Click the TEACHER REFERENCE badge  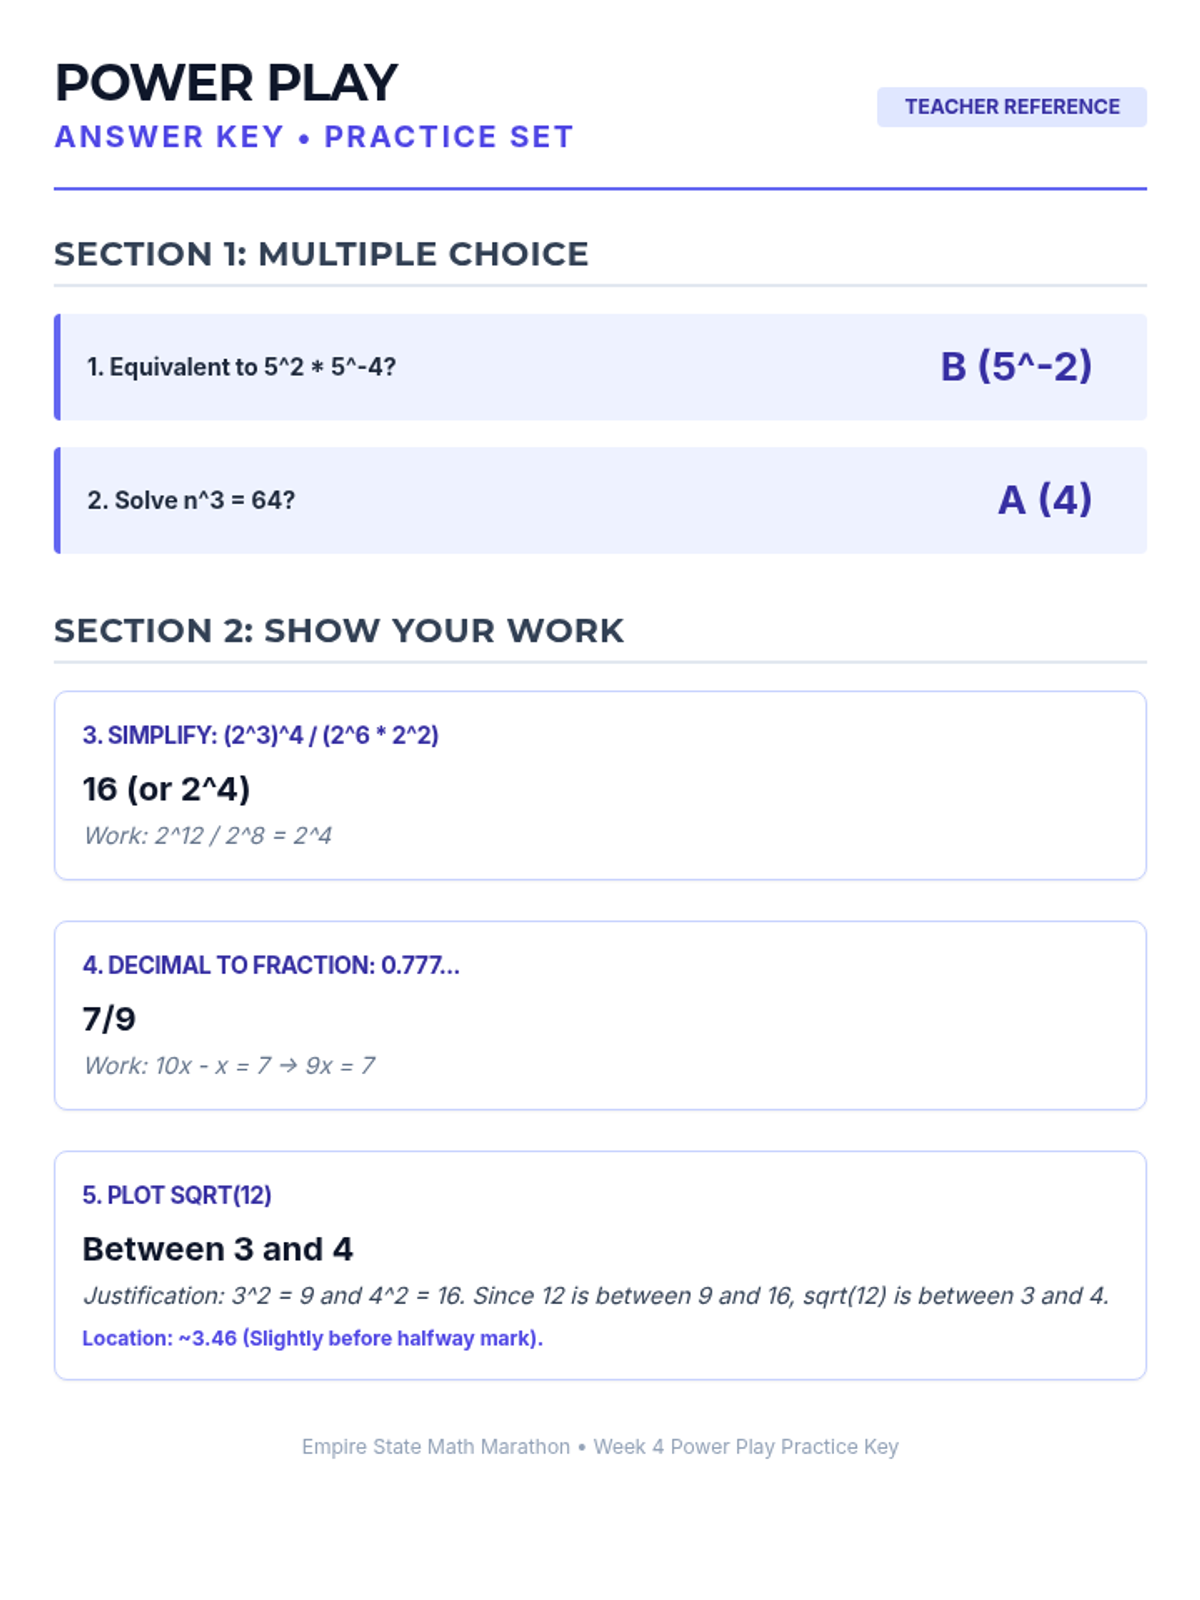point(1011,107)
